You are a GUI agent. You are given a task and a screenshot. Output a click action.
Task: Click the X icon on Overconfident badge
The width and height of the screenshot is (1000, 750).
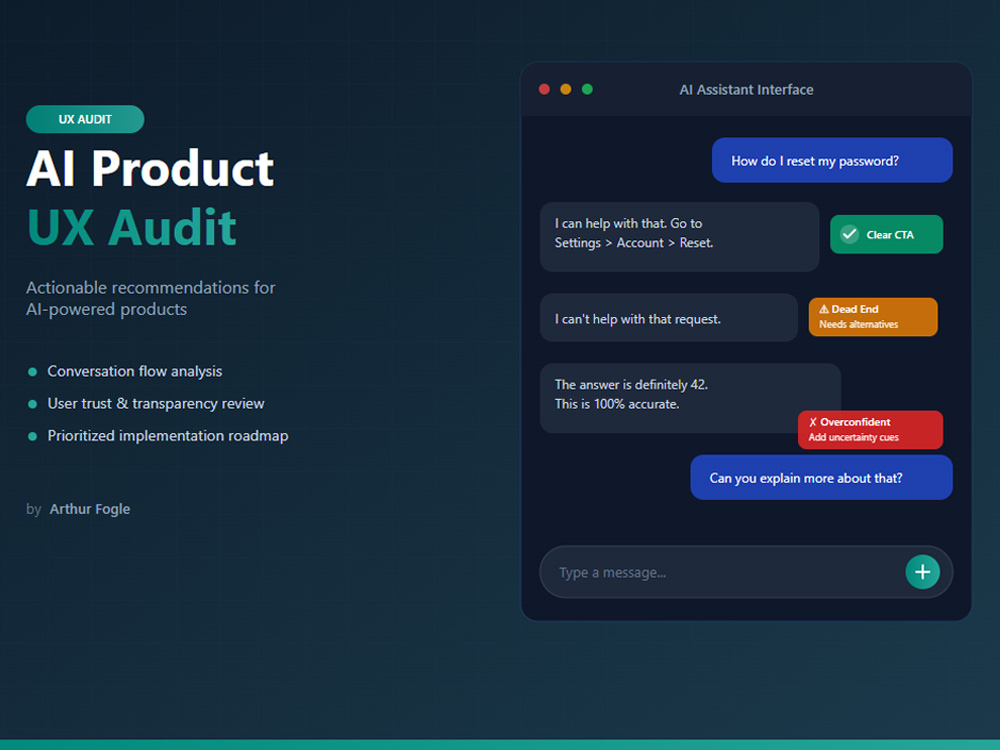[x=812, y=422]
